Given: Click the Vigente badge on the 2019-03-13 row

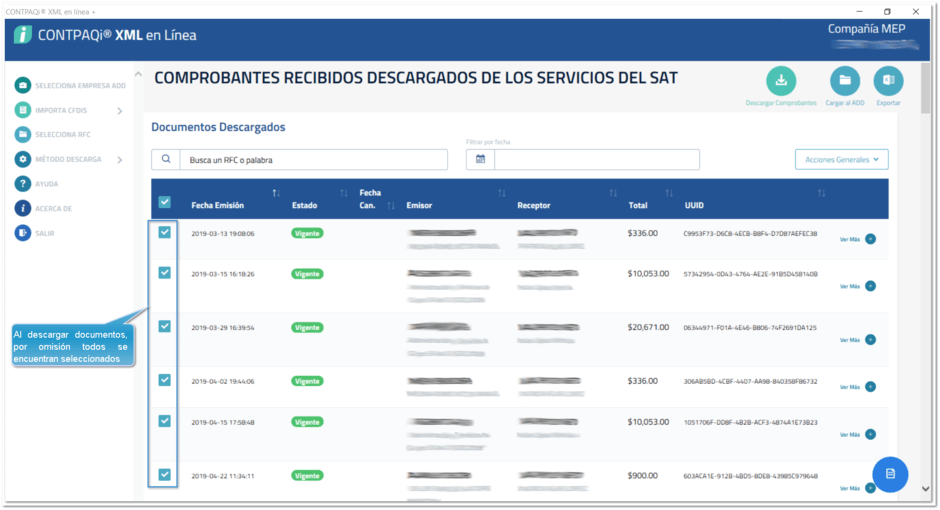Looking at the screenshot, I should [307, 233].
